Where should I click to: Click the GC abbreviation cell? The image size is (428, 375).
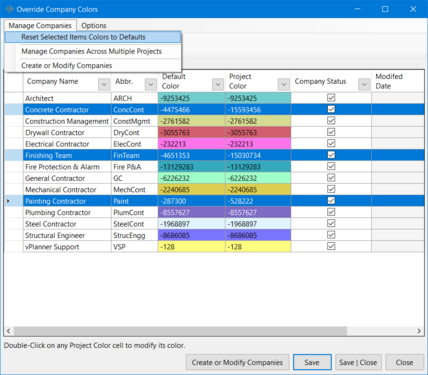tap(135, 178)
